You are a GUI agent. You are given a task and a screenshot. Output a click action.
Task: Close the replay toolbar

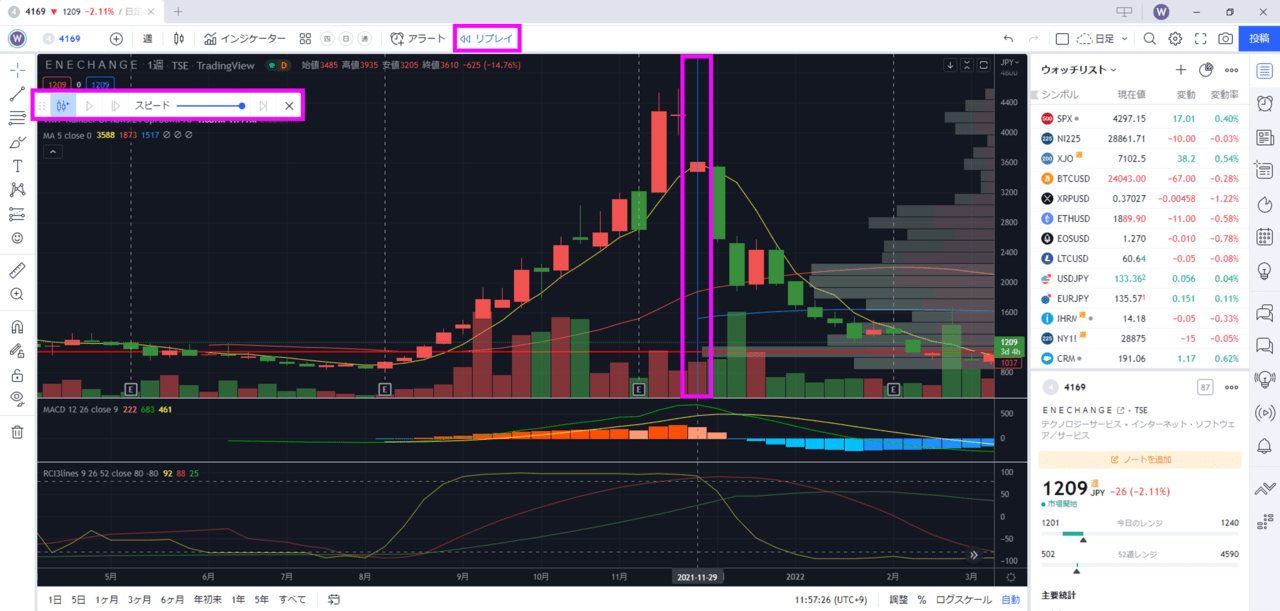(289, 105)
